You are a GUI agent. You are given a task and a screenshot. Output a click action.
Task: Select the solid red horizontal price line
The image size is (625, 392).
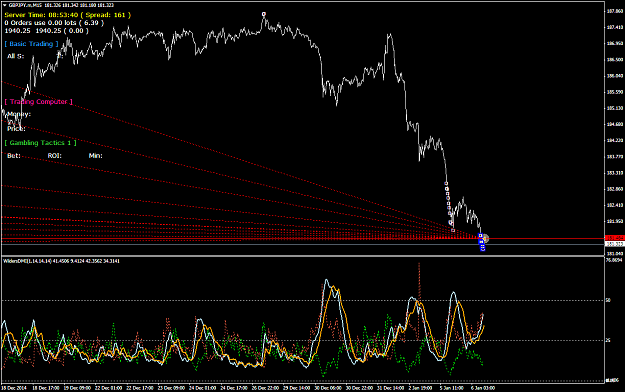[303, 238]
